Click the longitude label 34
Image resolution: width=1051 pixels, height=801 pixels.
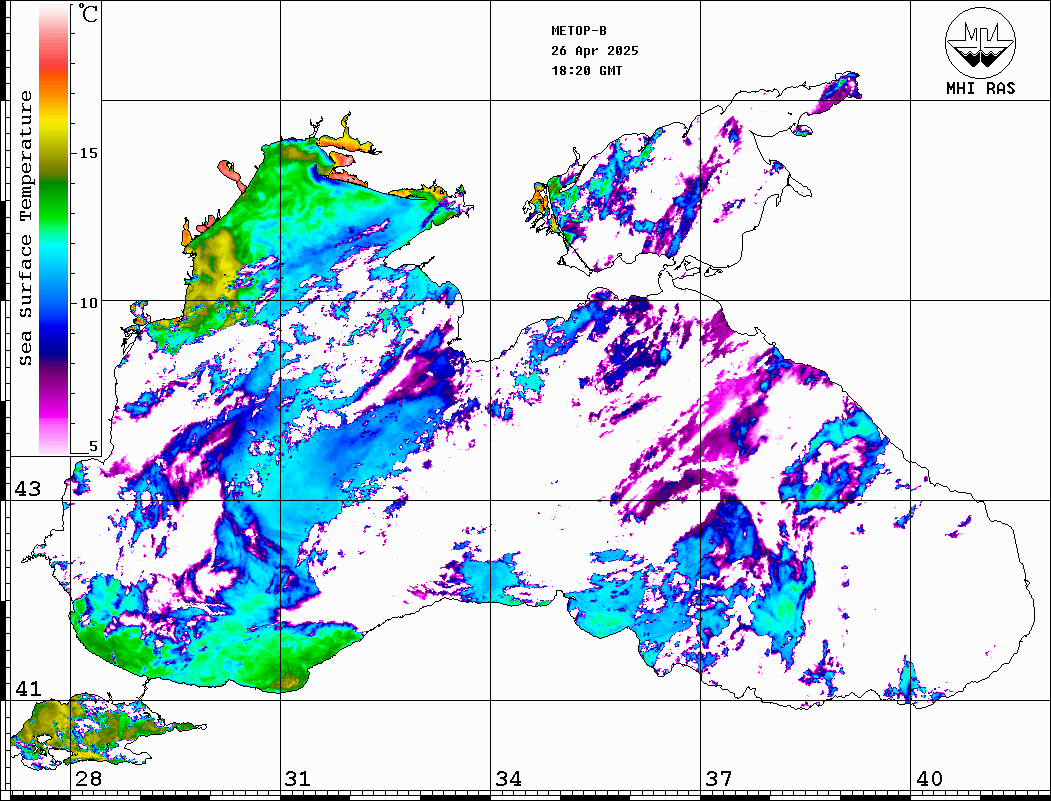click(x=509, y=779)
